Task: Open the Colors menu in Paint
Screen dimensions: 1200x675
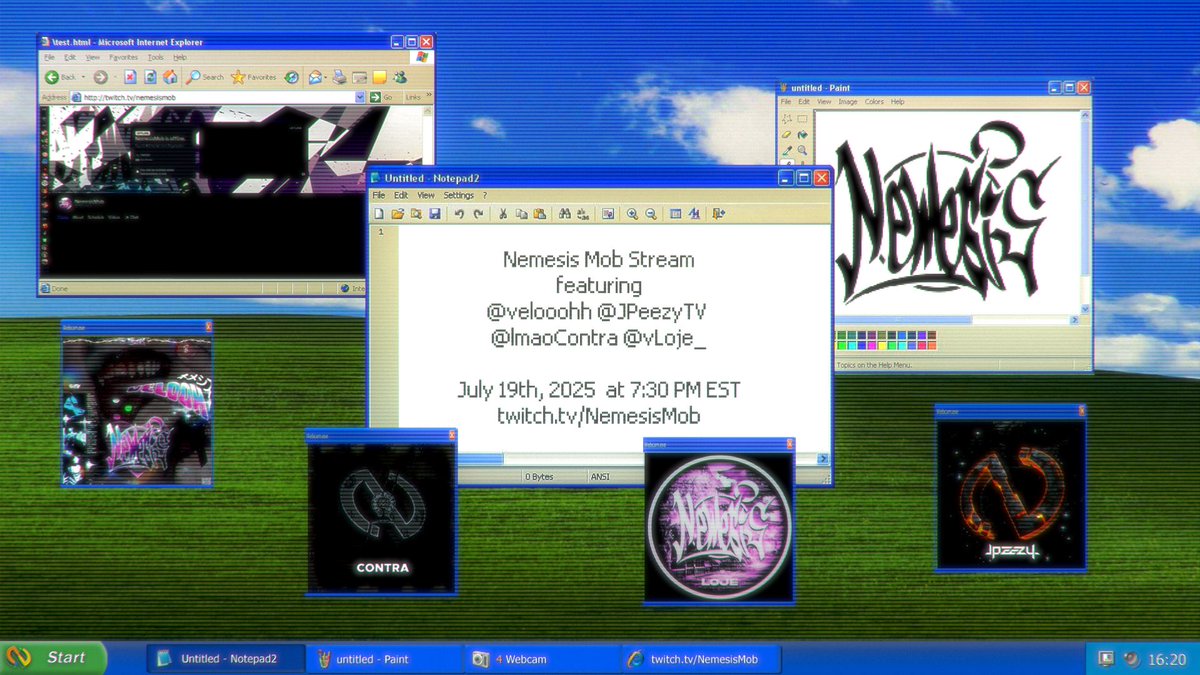Action: pyautogui.click(x=874, y=102)
